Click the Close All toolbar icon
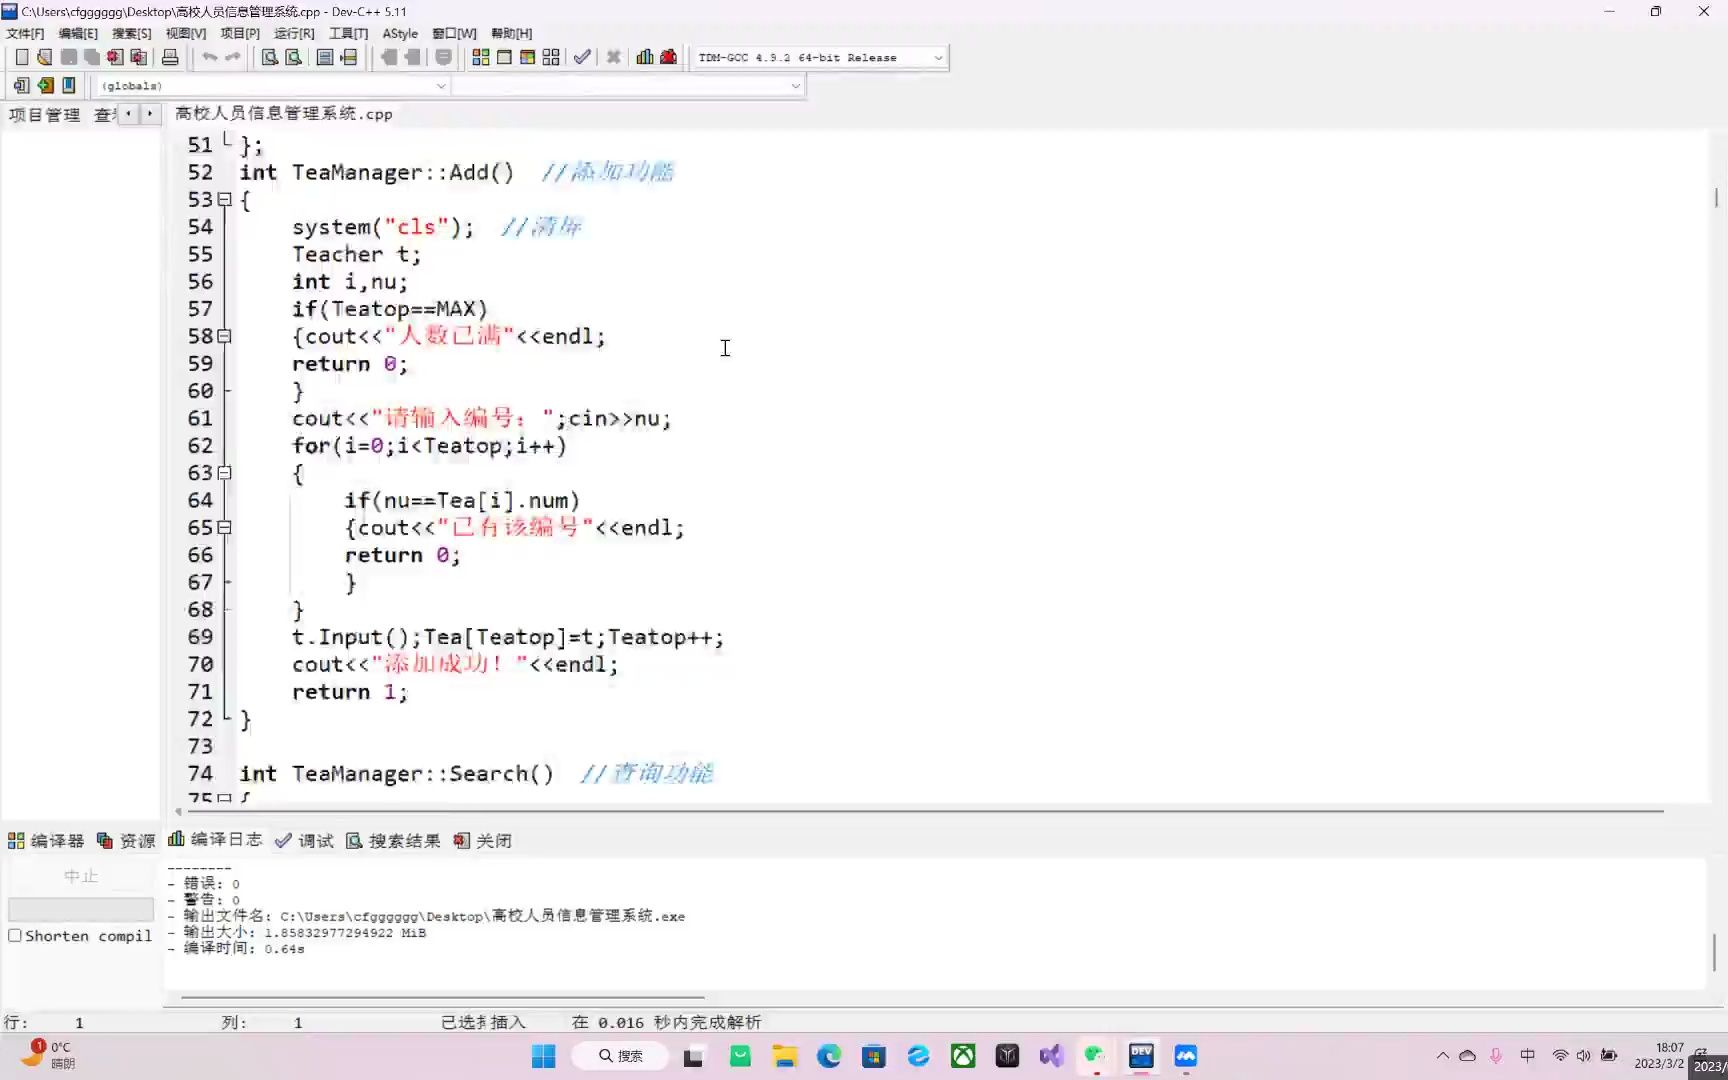Image resolution: width=1728 pixels, height=1080 pixels. pos(139,57)
